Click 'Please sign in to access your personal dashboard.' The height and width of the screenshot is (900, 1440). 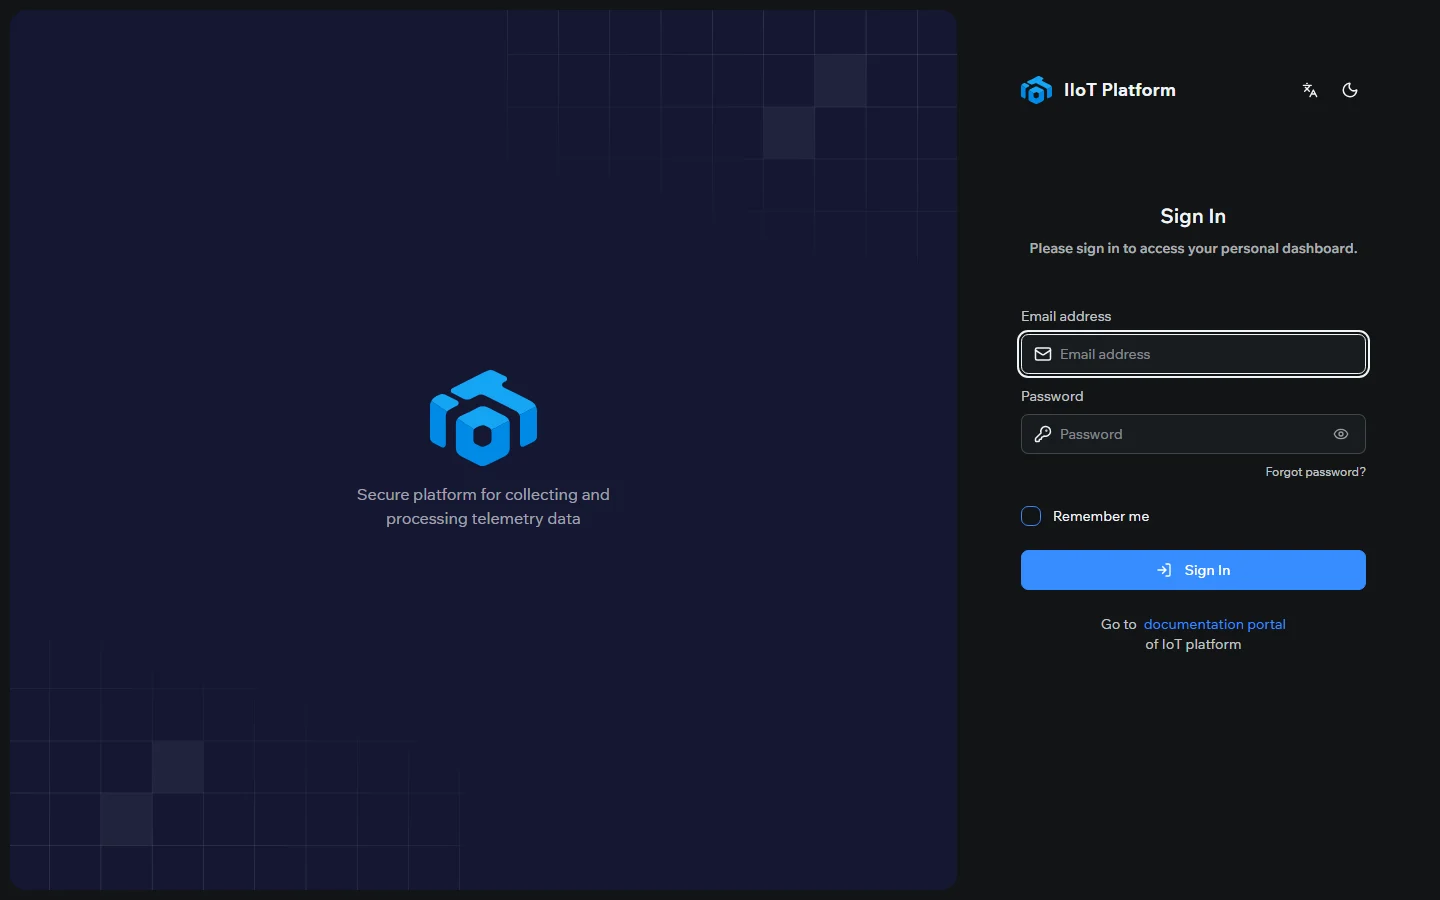coord(1193,248)
